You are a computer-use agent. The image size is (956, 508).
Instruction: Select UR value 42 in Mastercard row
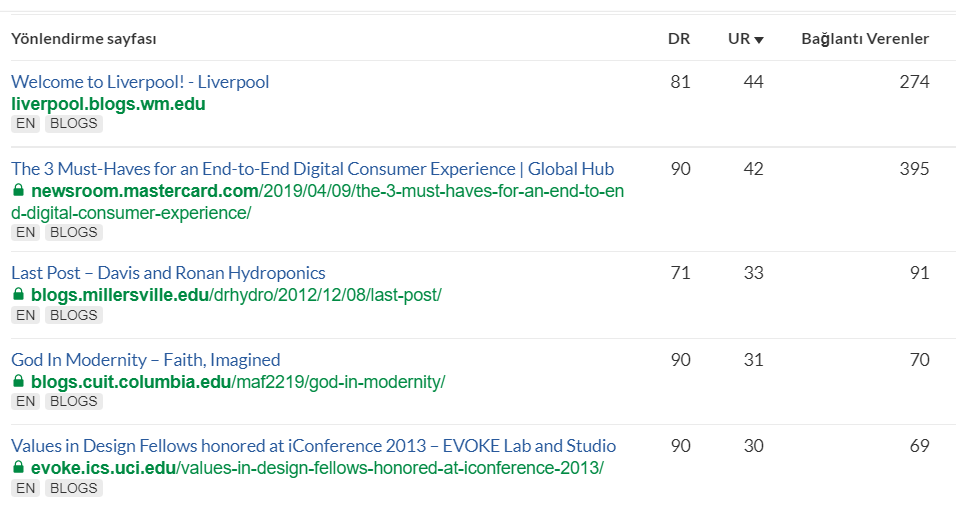[x=754, y=169]
